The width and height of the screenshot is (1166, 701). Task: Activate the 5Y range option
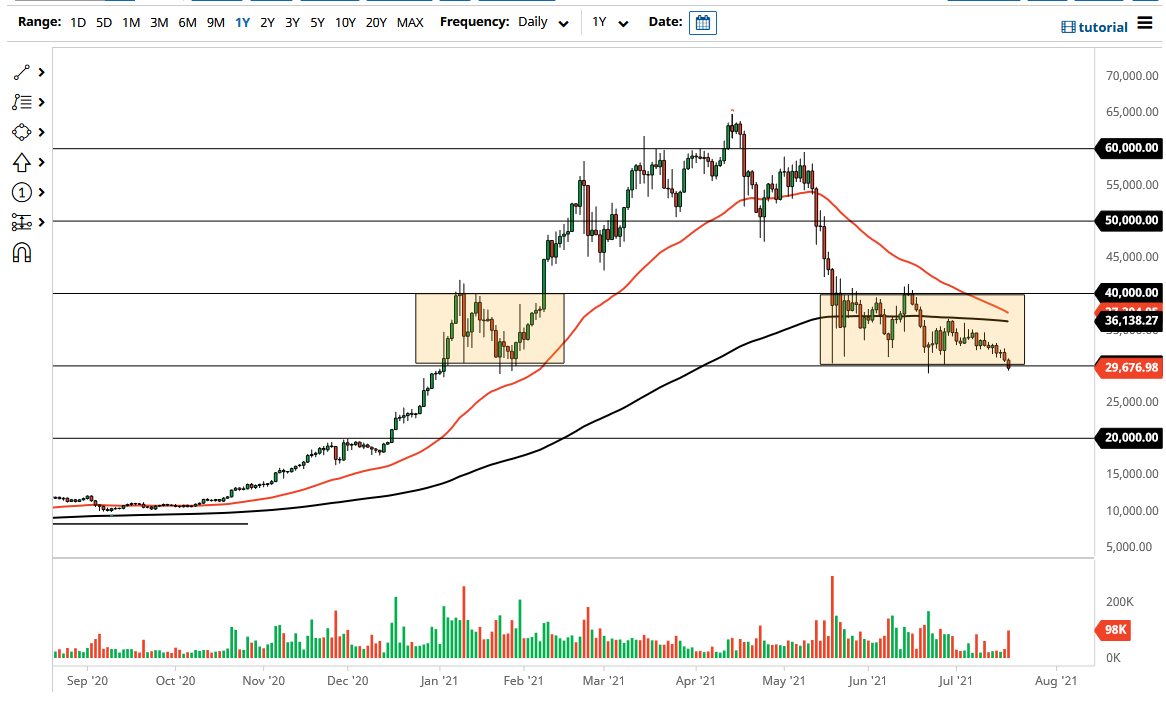tap(317, 22)
